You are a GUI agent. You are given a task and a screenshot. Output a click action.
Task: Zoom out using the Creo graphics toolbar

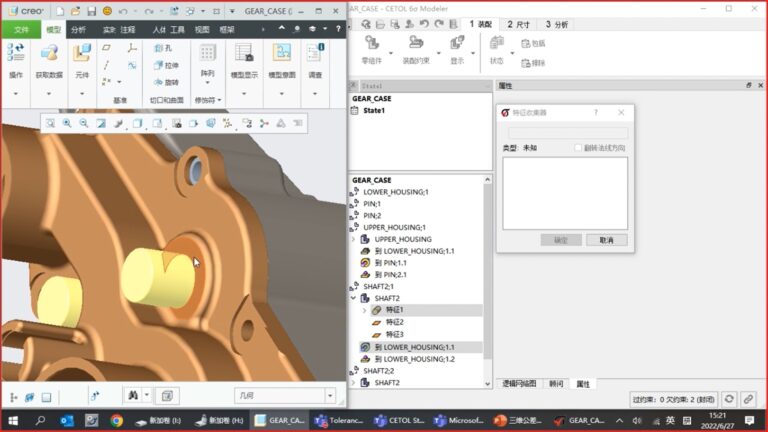tap(84, 123)
